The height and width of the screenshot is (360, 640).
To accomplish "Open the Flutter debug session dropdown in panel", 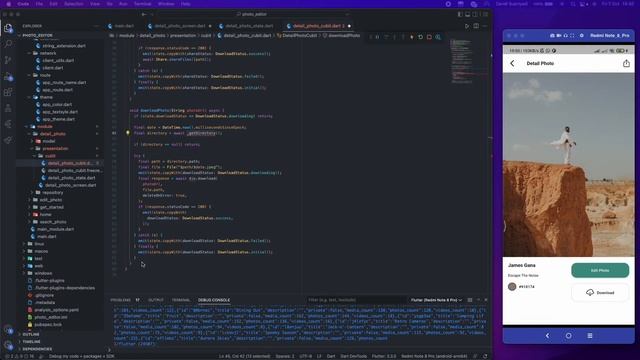I will click(436, 300).
